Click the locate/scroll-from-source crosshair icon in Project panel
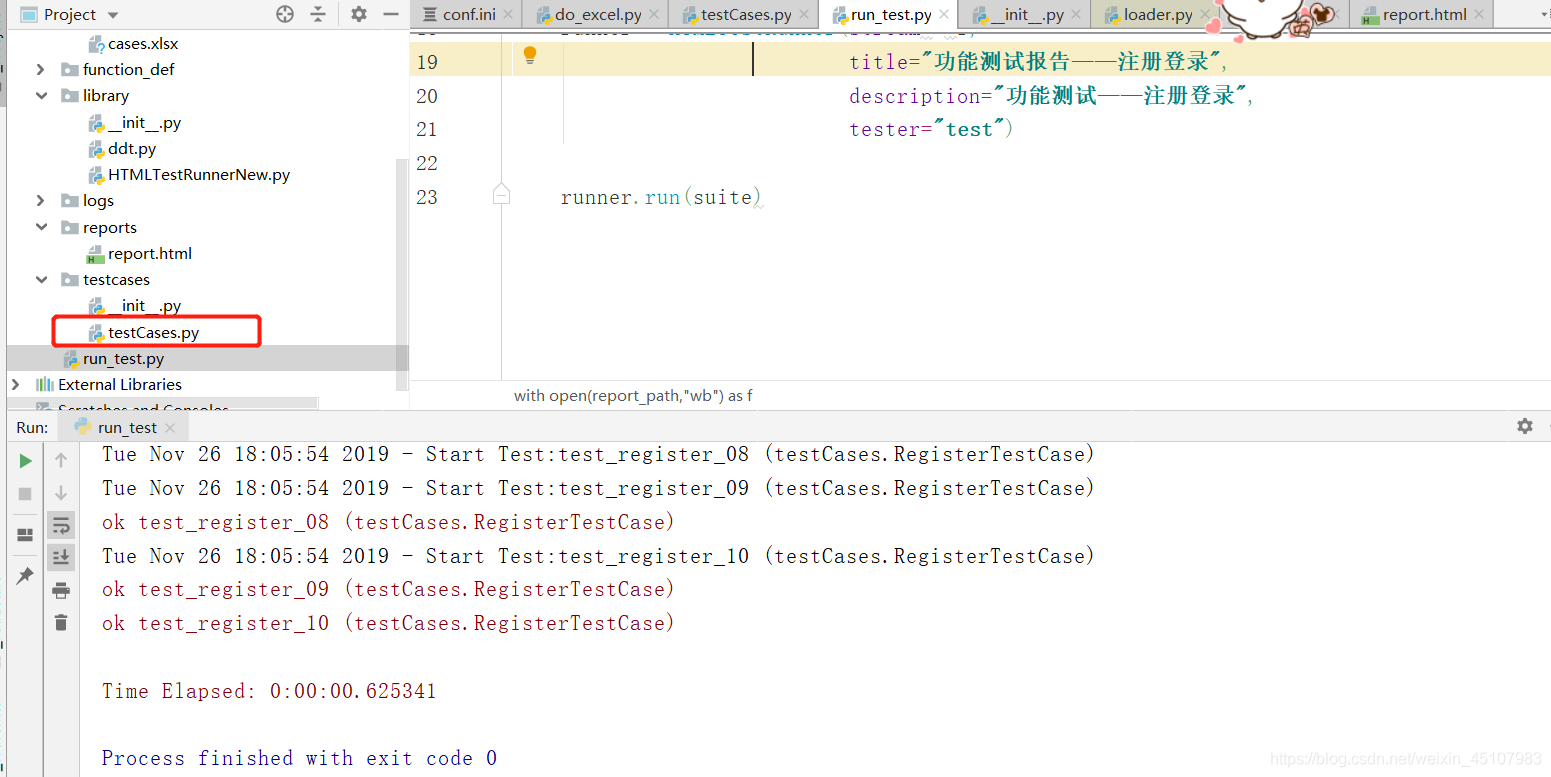The height and width of the screenshot is (777, 1551). (285, 14)
